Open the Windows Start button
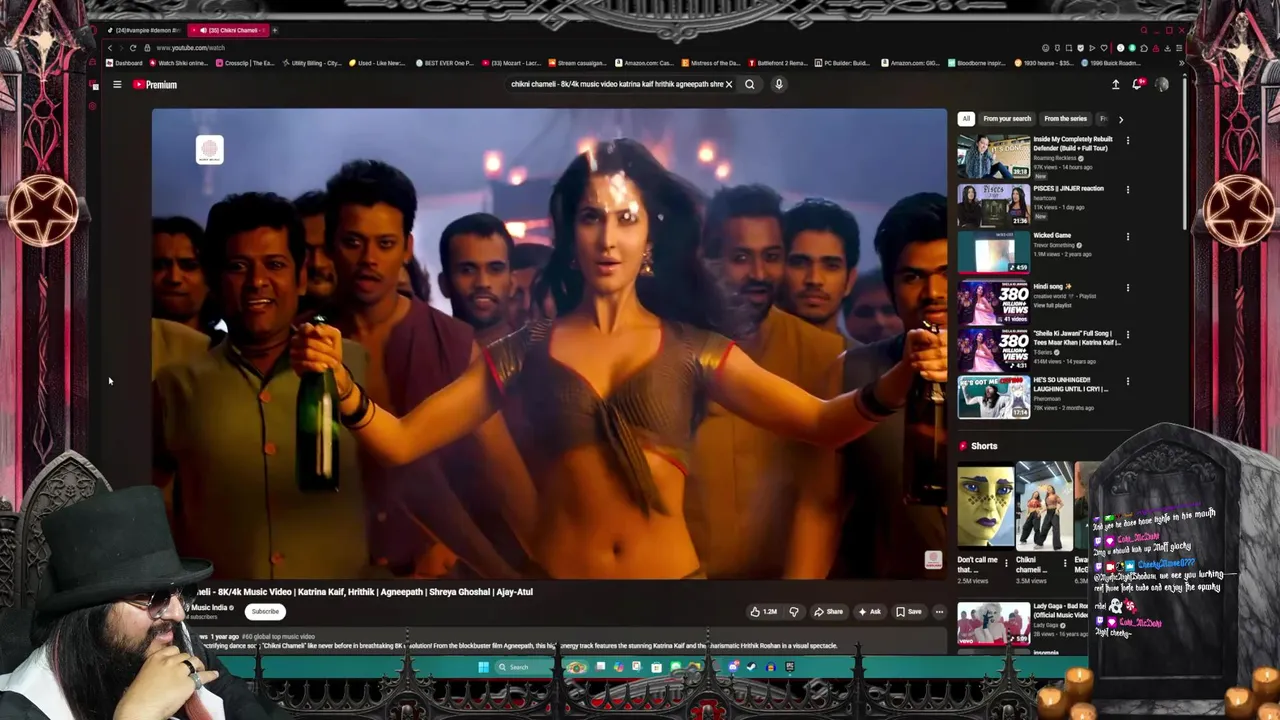 point(483,667)
